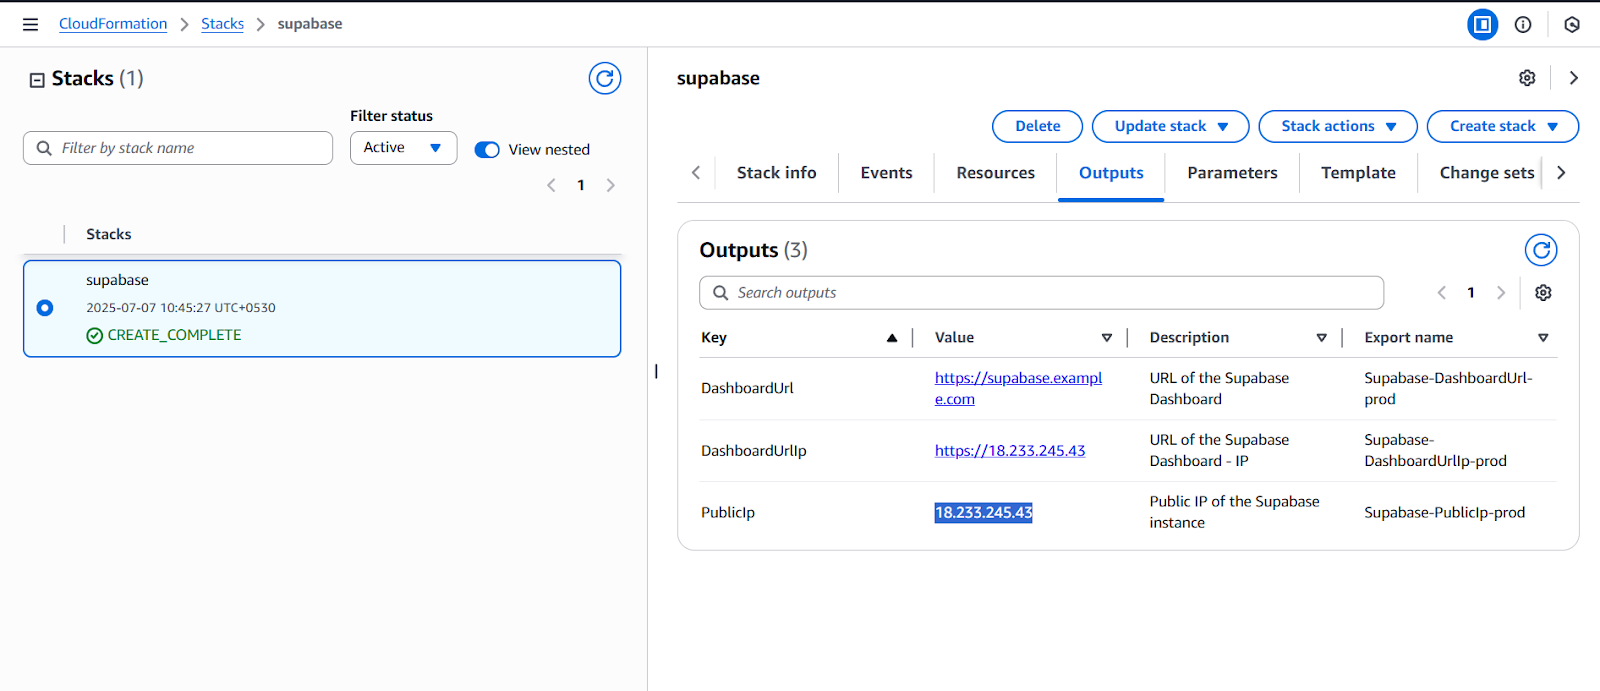1600x691 pixels.
Task: Click the DashboardUrl key cell
Action: point(747,388)
